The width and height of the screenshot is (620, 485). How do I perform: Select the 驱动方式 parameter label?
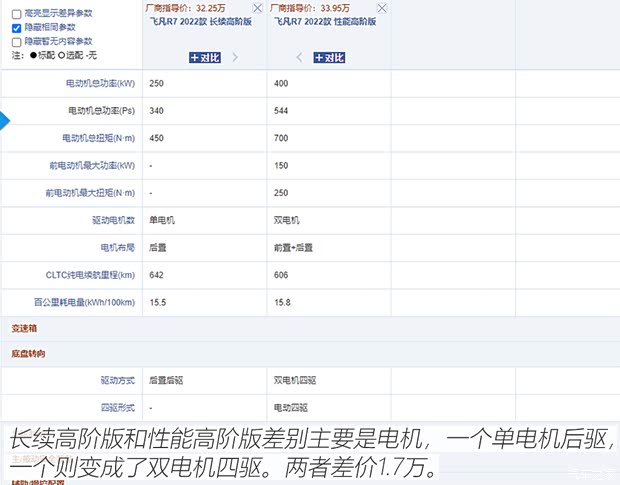click(x=117, y=380)
